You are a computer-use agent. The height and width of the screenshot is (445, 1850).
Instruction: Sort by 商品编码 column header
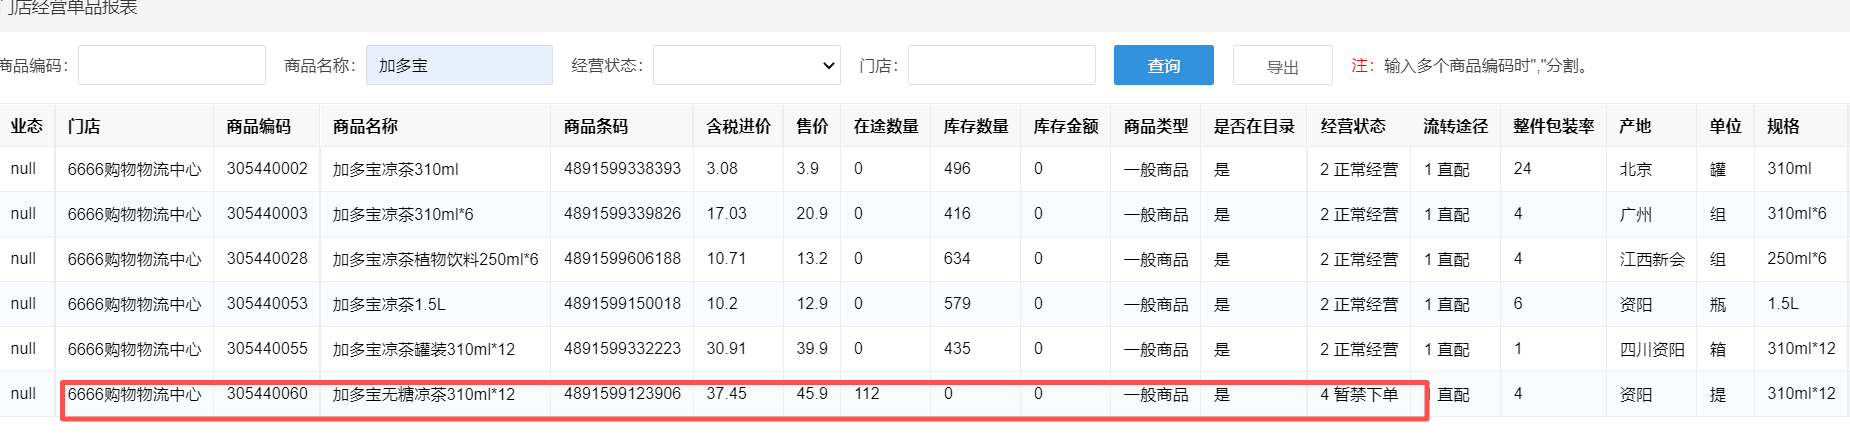click(x=258, y=126)
